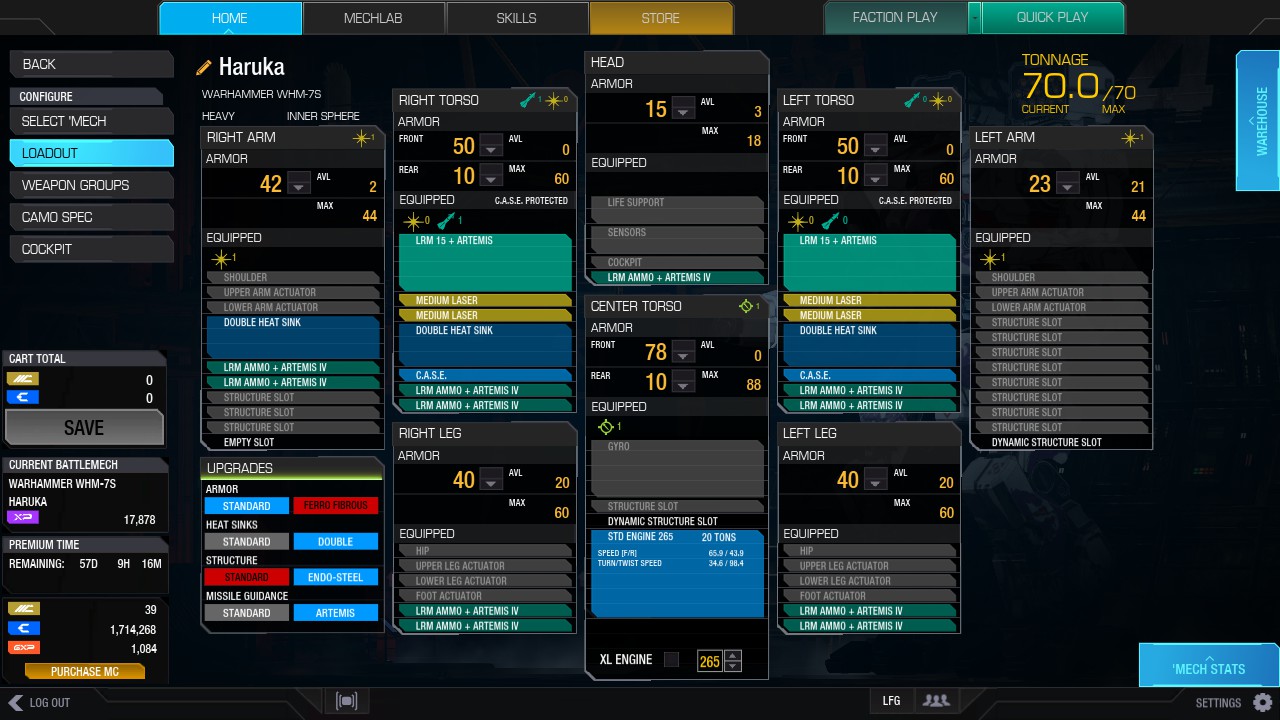Screen dimensions: 1280x720
Task: Go back with the Back button
Action: (91, 64)
